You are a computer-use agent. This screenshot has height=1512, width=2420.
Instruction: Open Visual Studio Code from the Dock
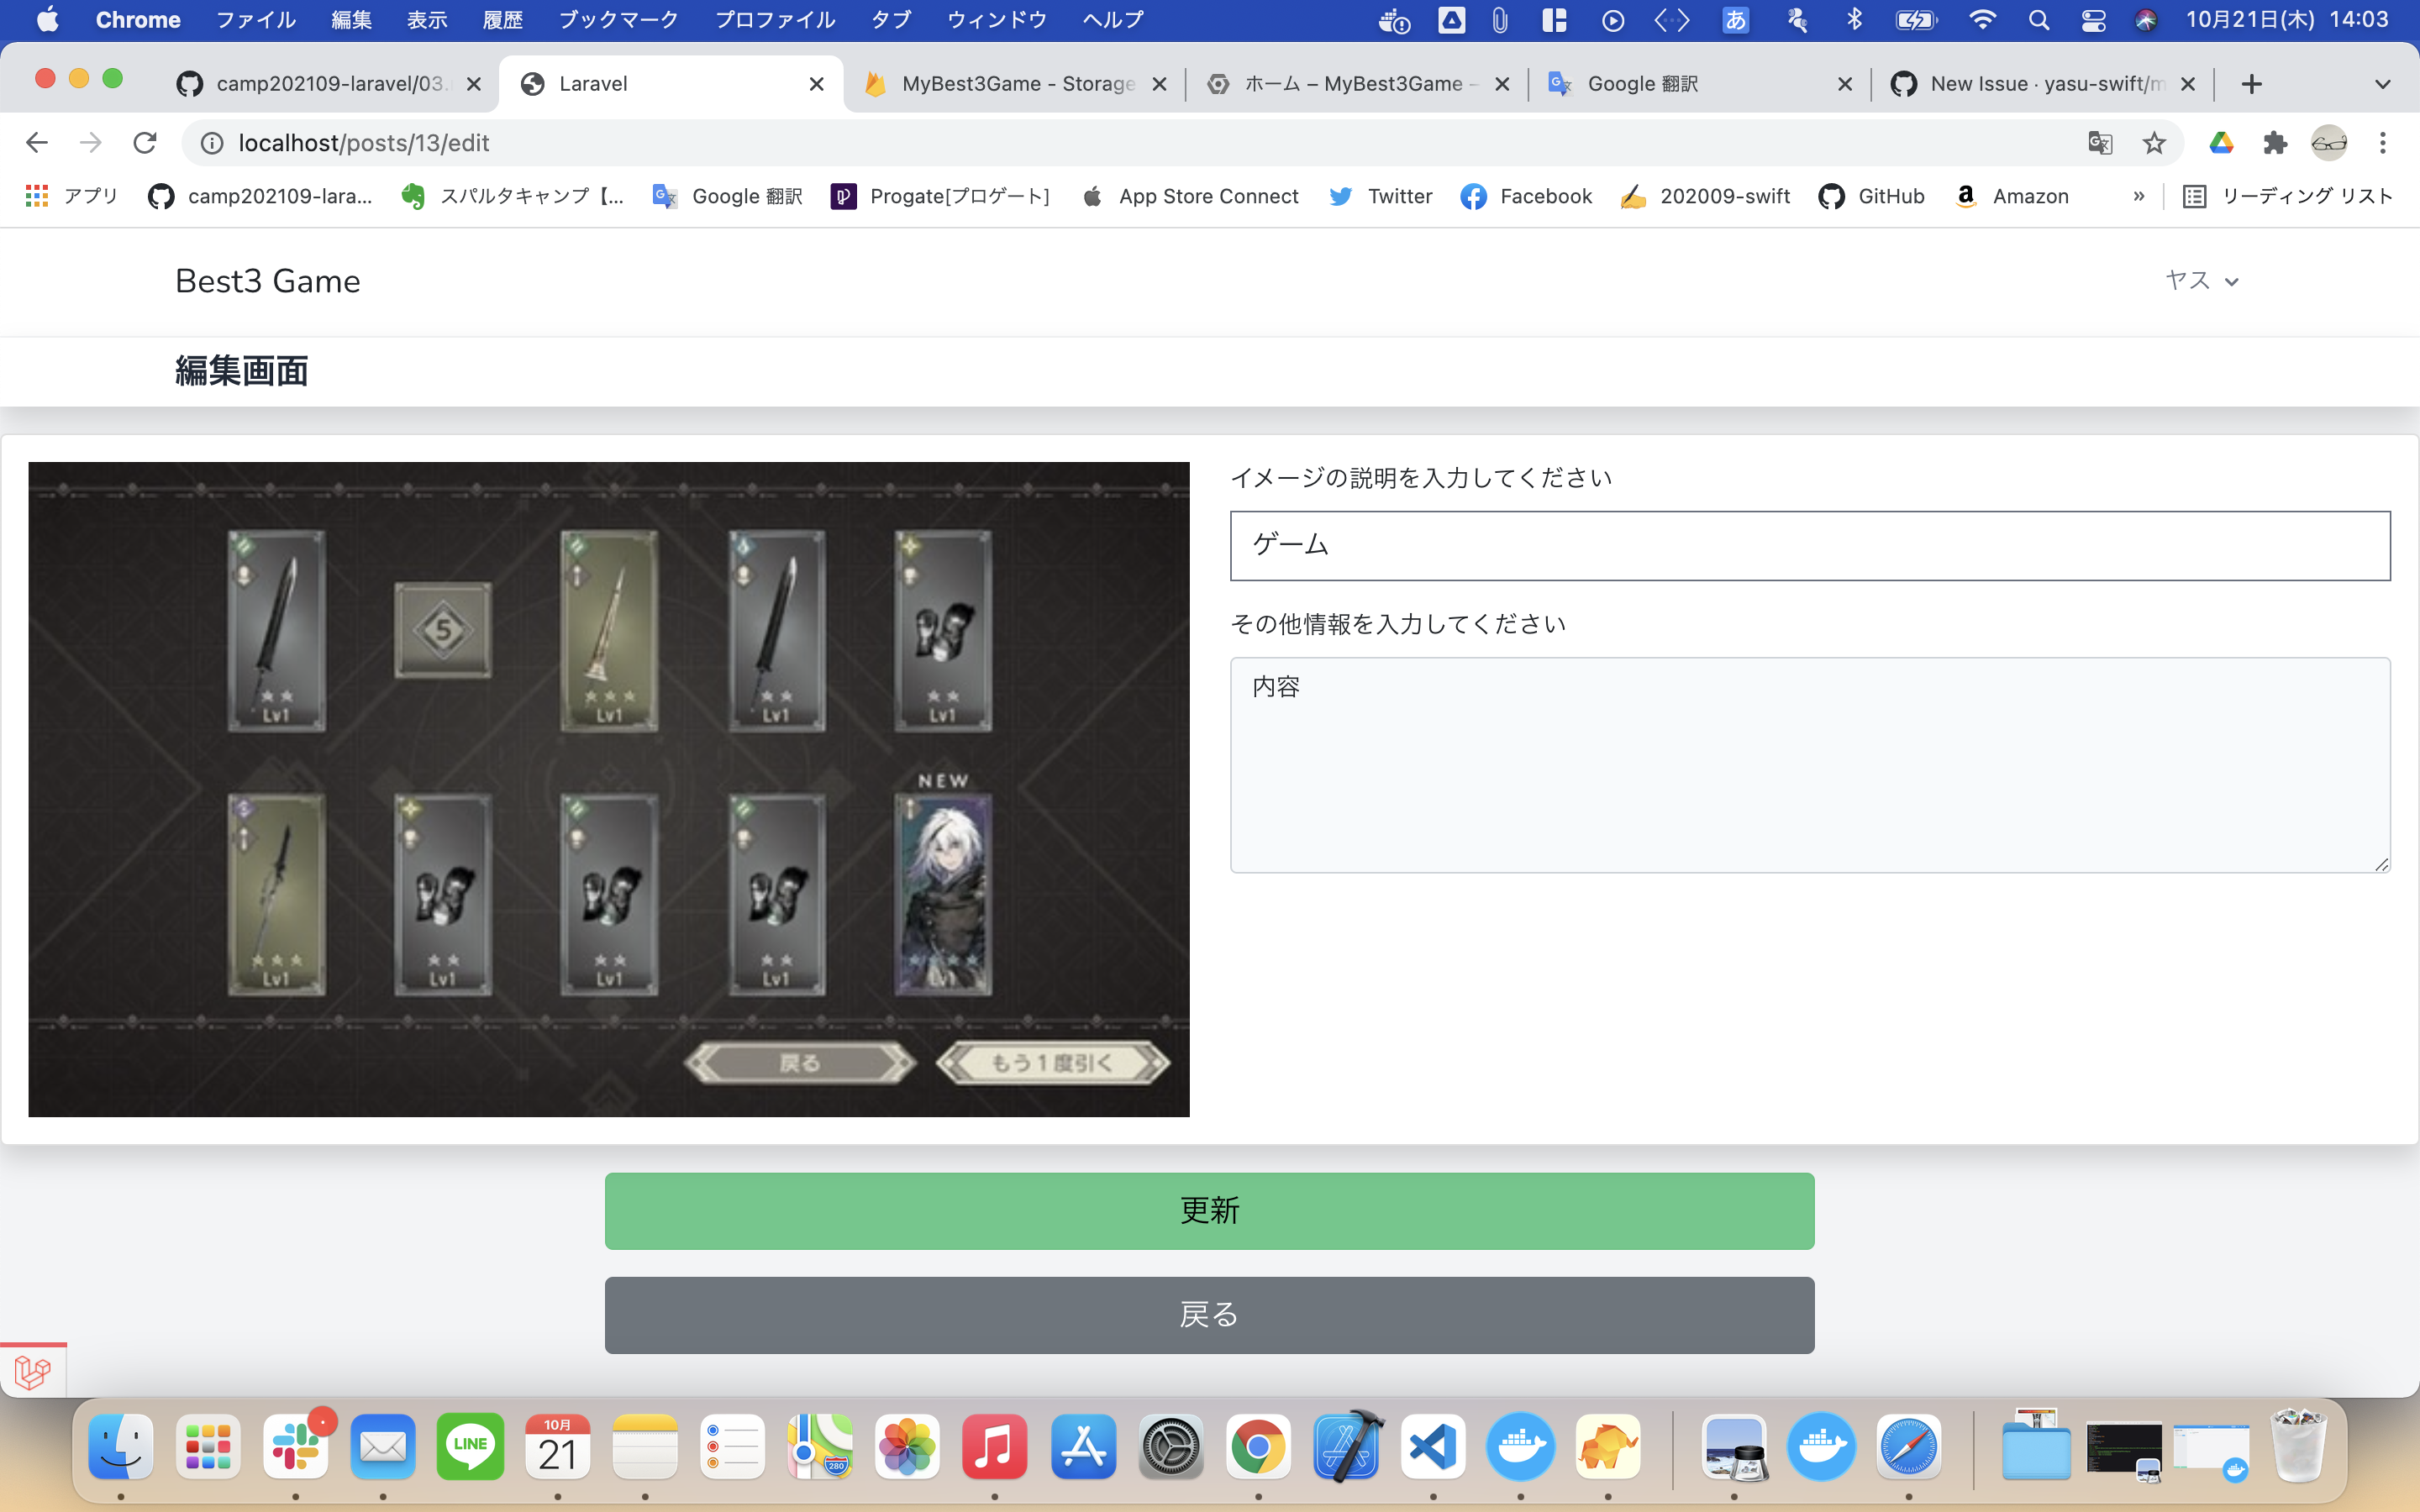1433,1446
